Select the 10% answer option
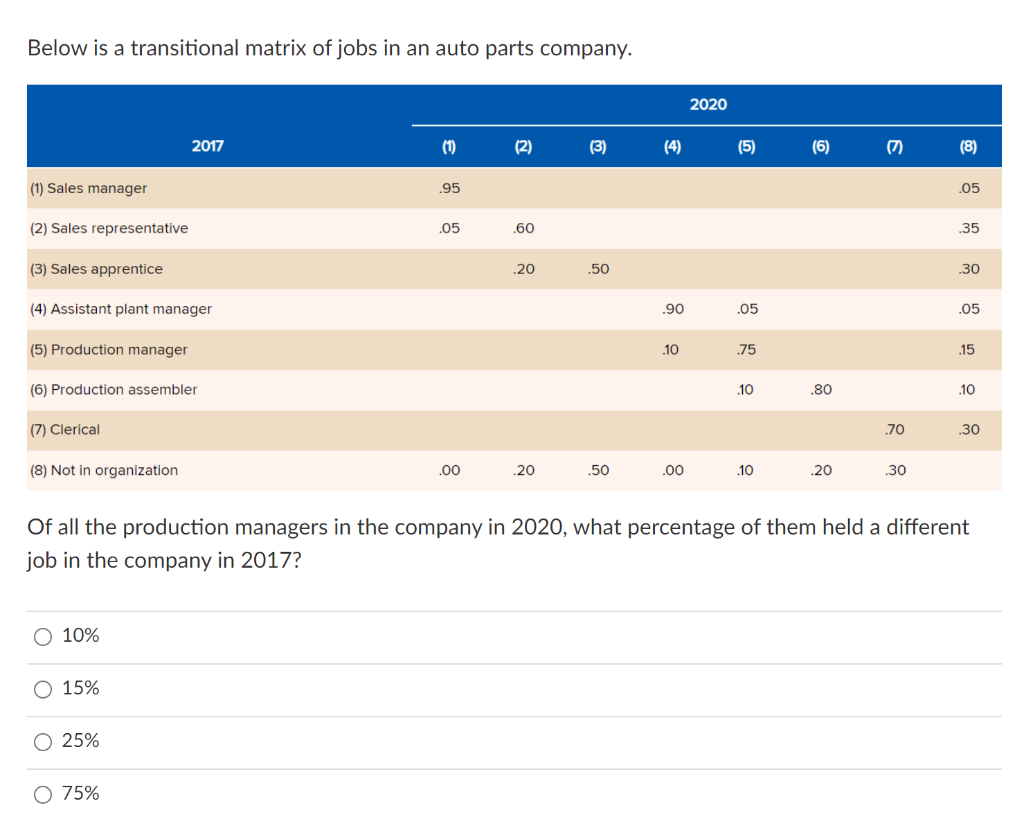1024x828 pixels. pos(43,637)
